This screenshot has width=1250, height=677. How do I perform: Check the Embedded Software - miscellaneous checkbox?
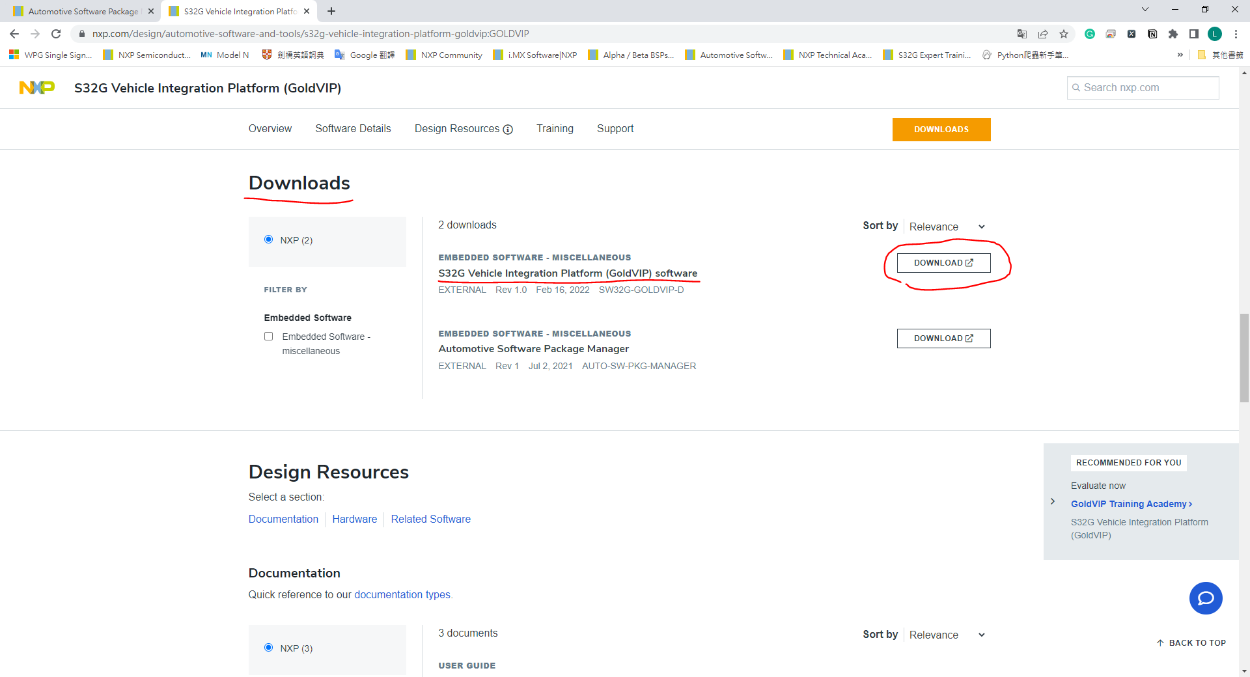268,337
